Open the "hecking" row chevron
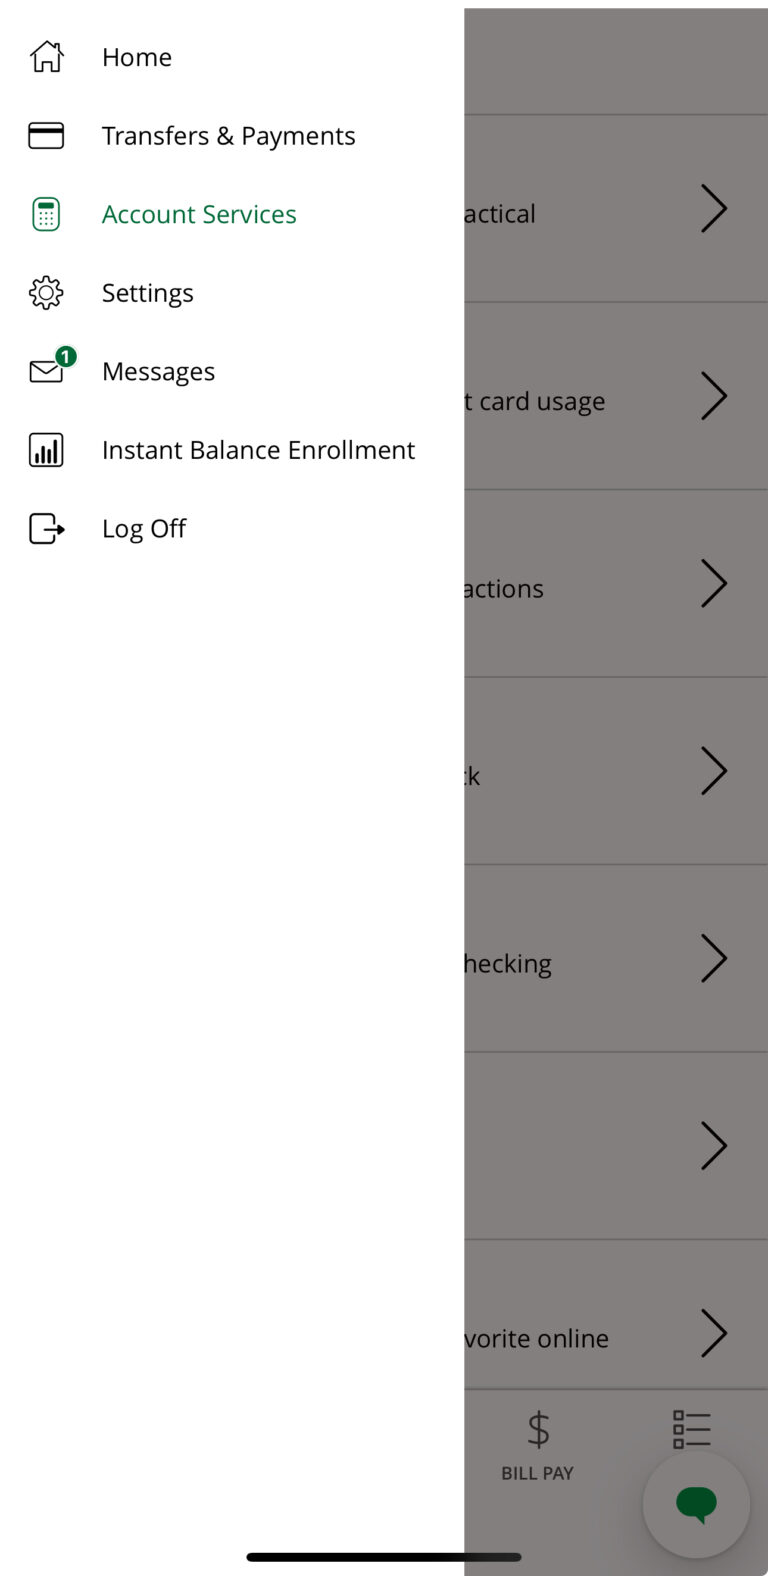The width and height of the screenshot is (768, 1576). [713, 958]
